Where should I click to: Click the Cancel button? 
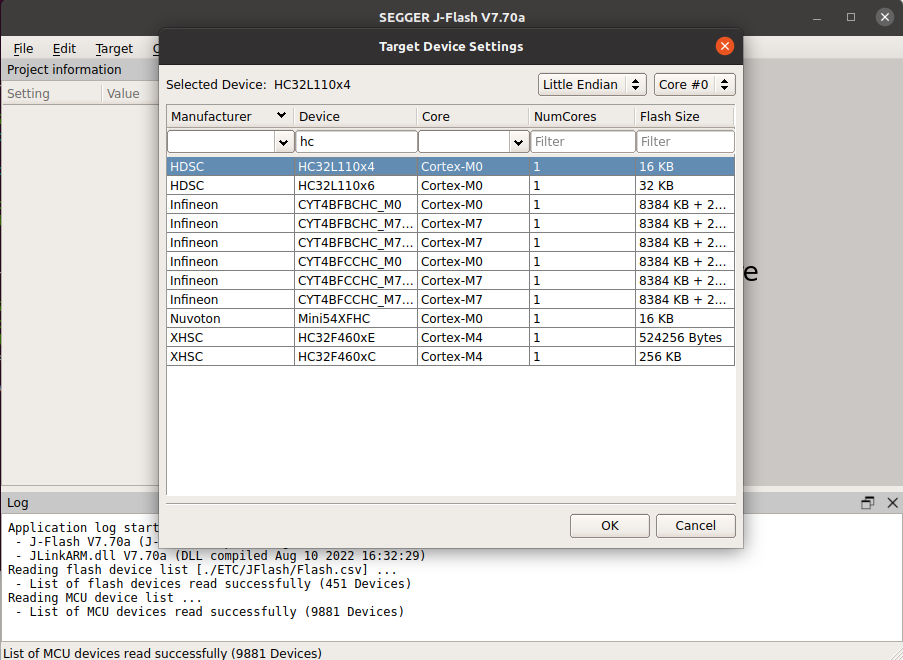[x=696, y=526]
